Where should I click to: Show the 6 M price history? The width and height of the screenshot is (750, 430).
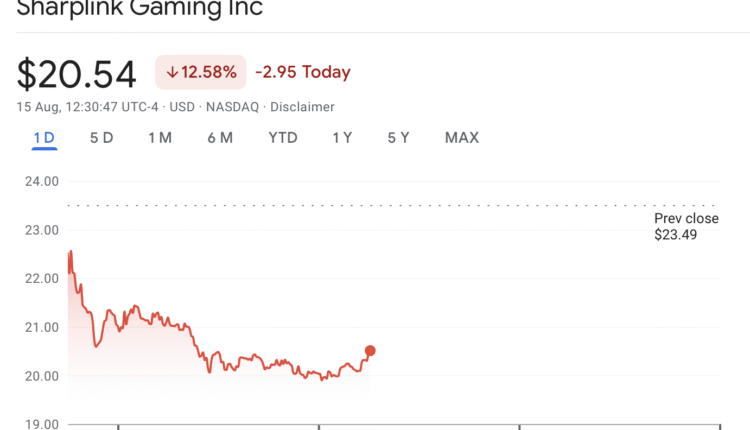pos(220,138)
